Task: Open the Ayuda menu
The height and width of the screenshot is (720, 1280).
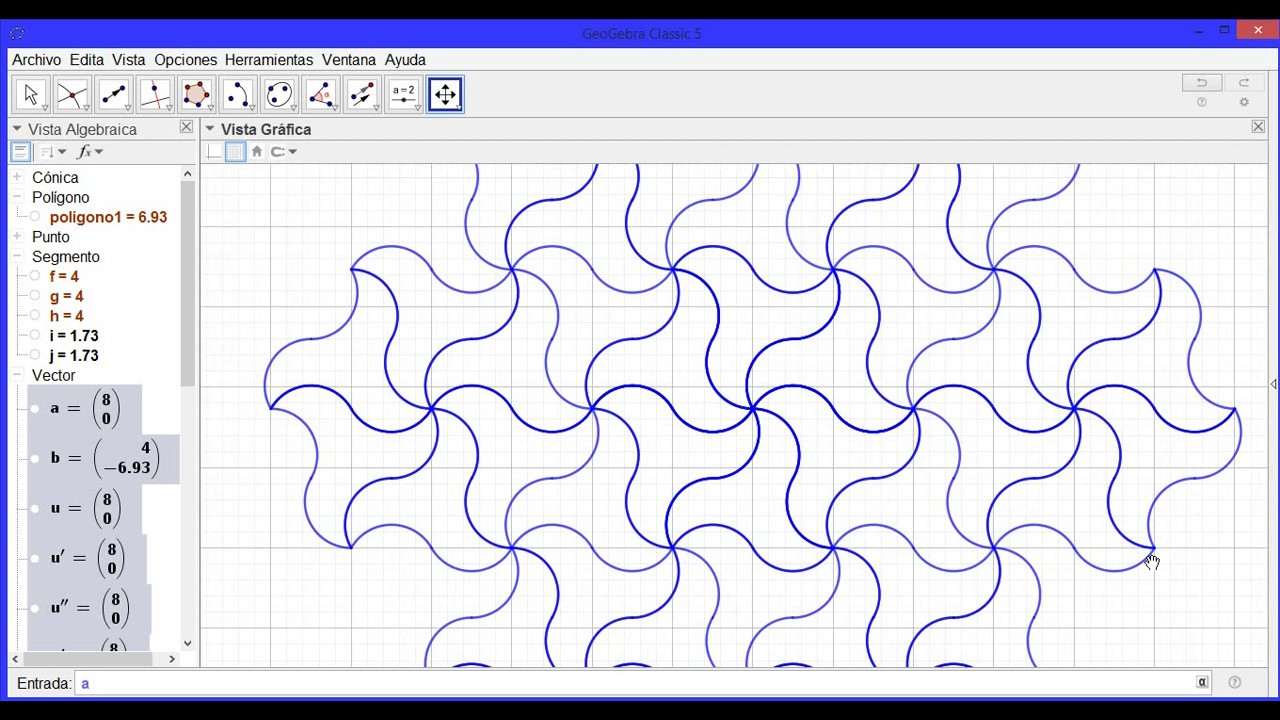Action: (405, 60)
